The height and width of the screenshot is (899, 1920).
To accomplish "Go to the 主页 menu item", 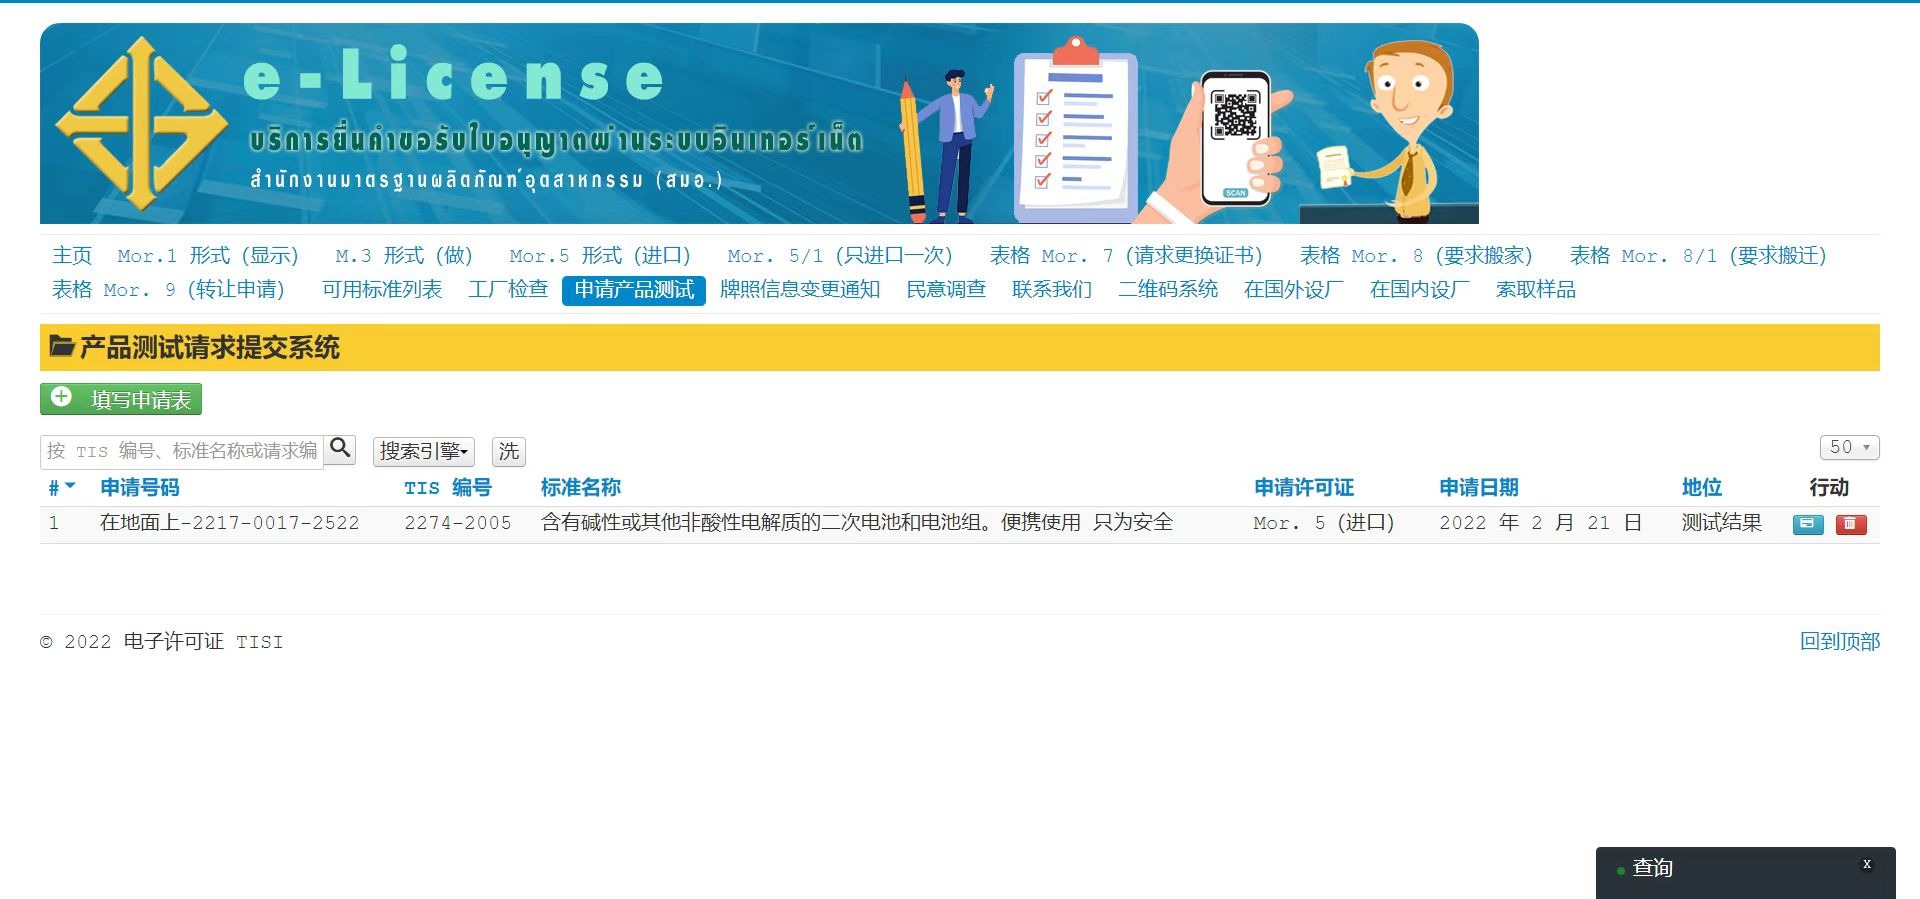I will point(72,256).
